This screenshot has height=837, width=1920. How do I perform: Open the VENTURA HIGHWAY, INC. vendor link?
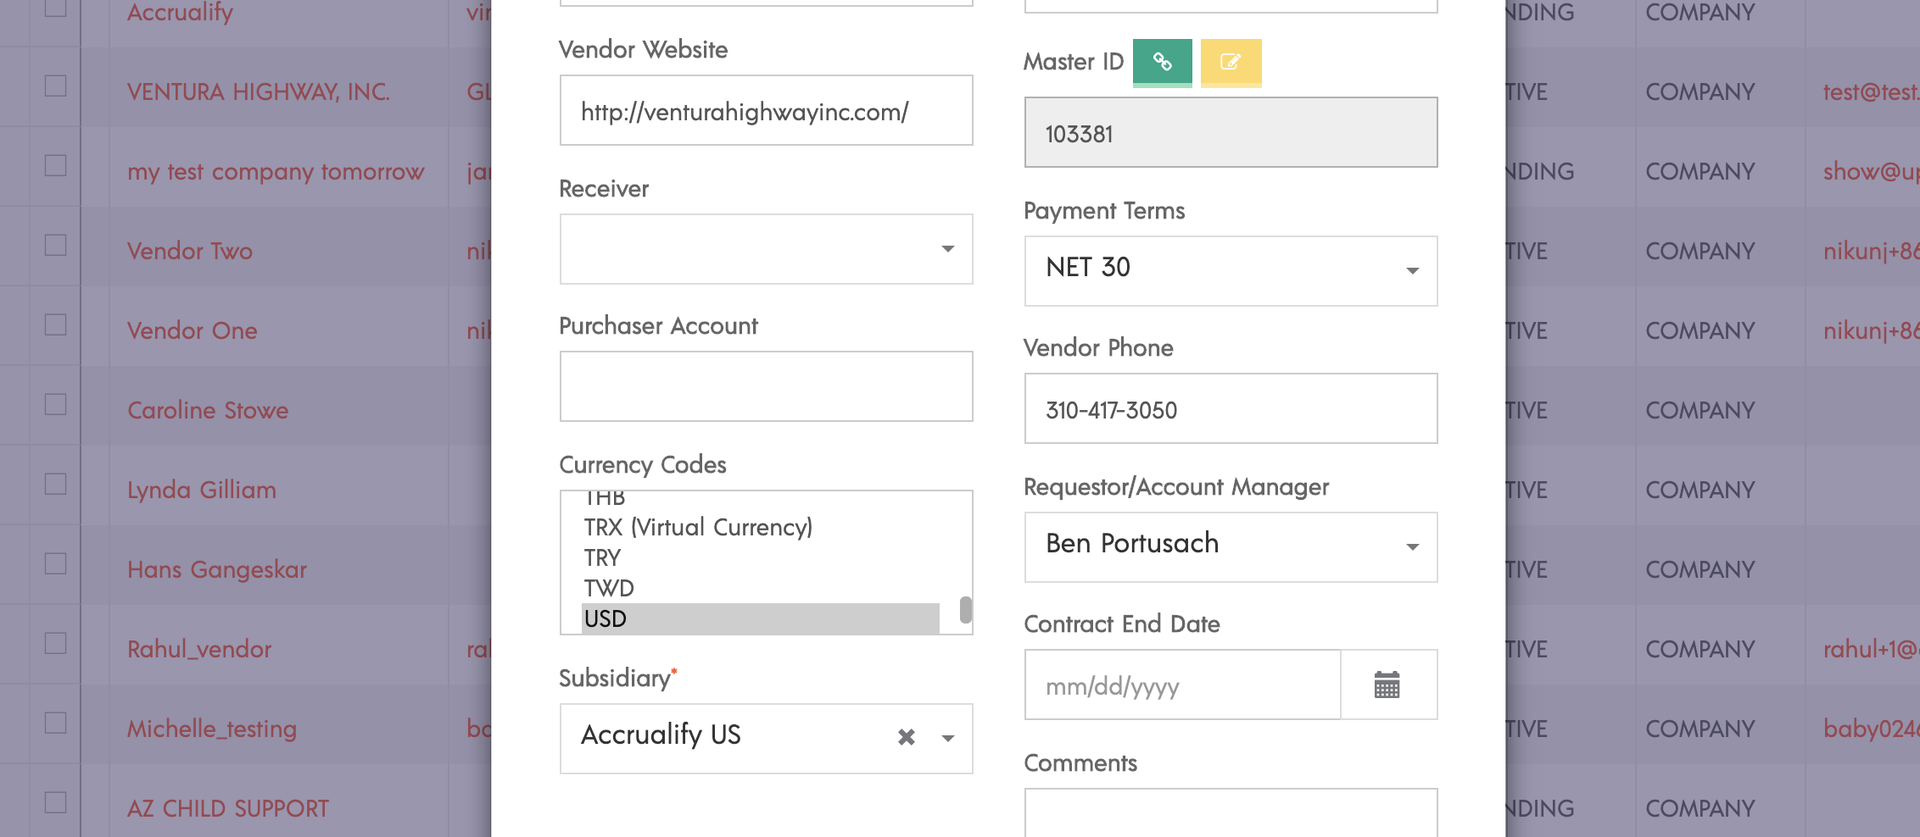point(258,92)
